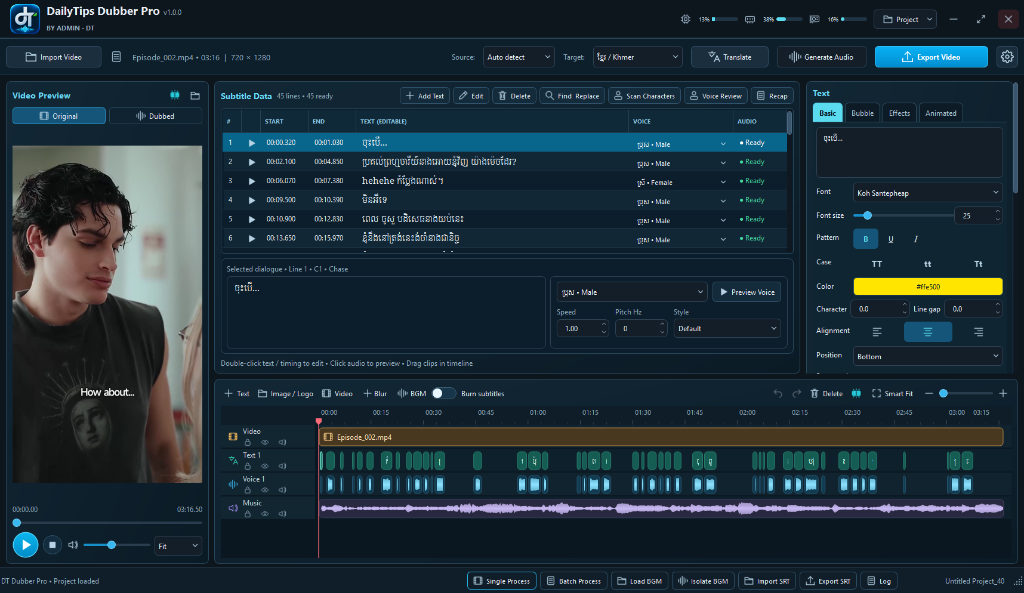
Task: Lock the Music track
Action: pyautogui.click(x=248, y=514)
